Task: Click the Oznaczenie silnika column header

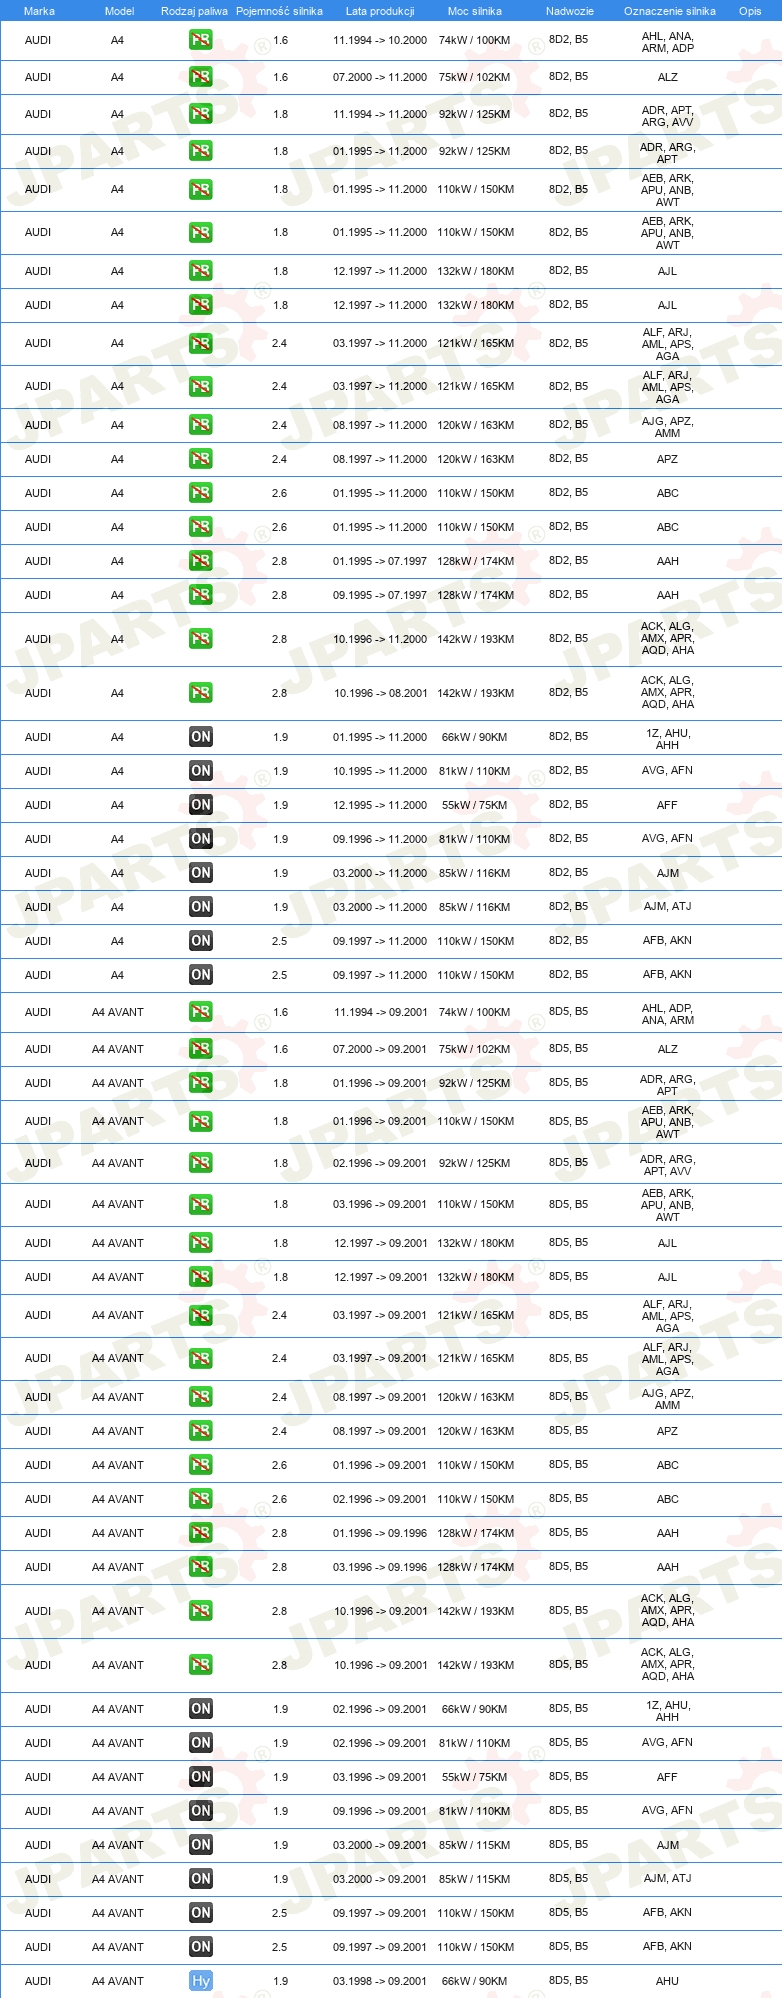Action: pyautogui.click(x=669, y=11)
